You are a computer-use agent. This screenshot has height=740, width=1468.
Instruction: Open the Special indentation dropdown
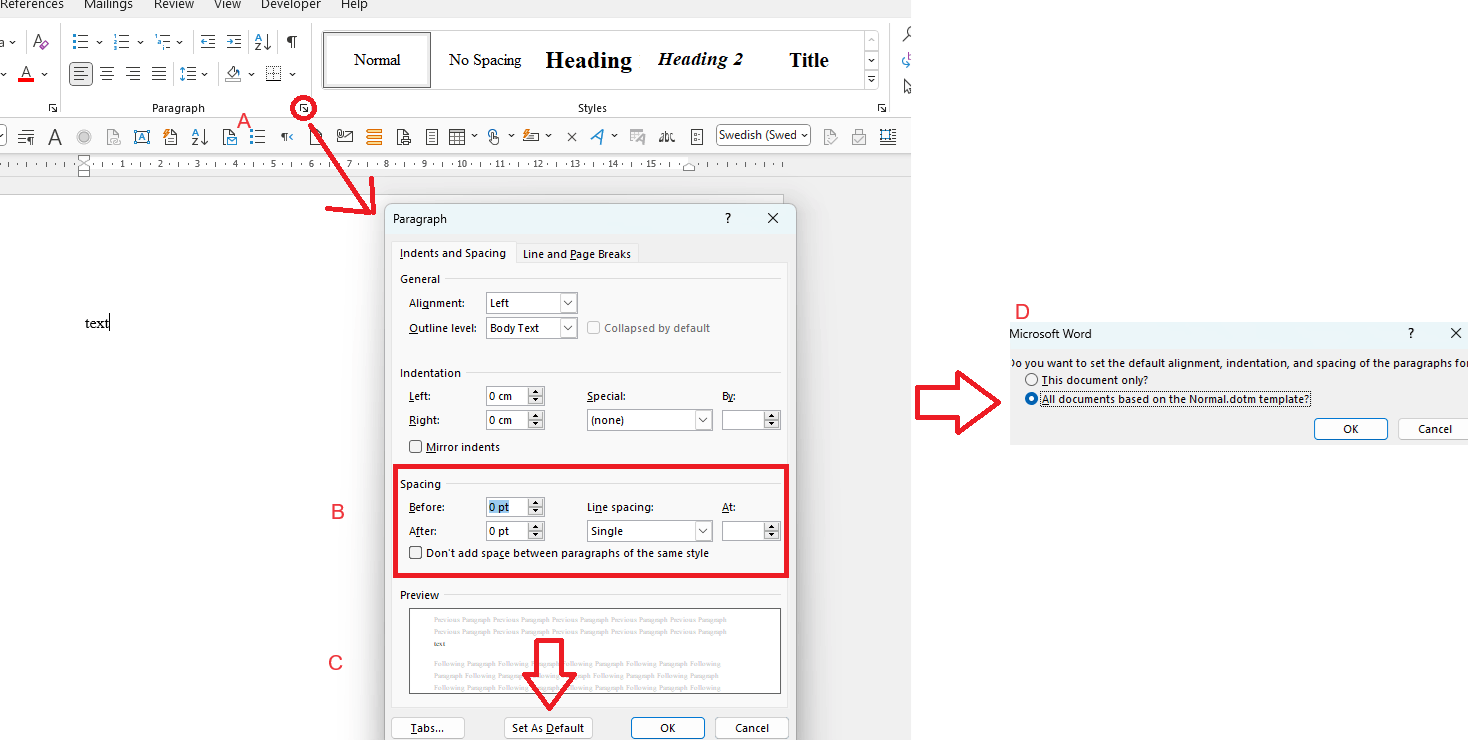(703, 420)
